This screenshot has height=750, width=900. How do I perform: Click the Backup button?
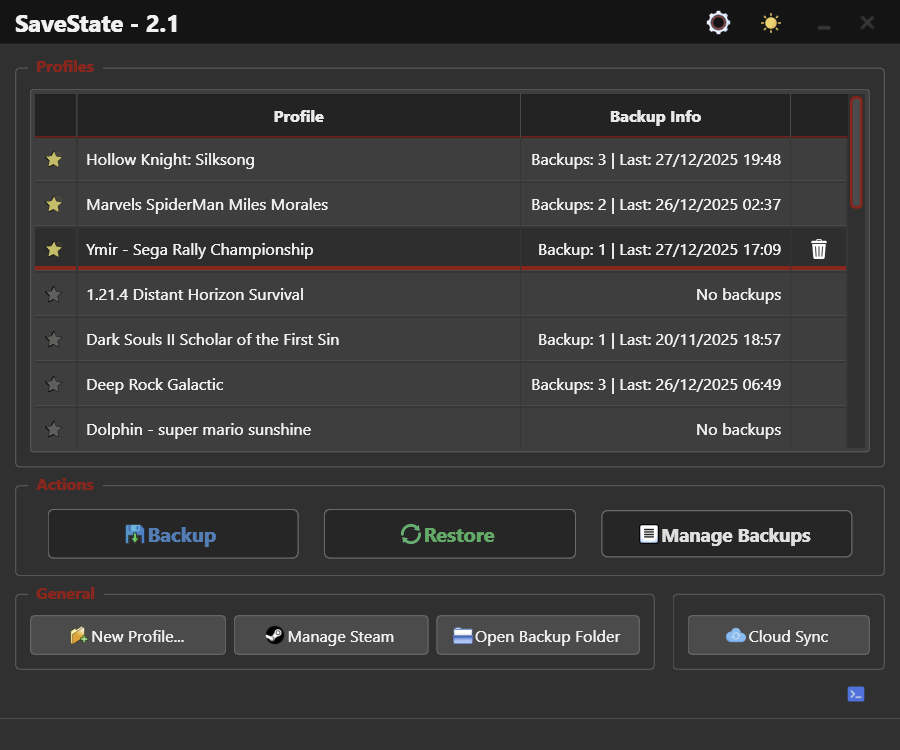pyautogui.click(x=173, y=534)
